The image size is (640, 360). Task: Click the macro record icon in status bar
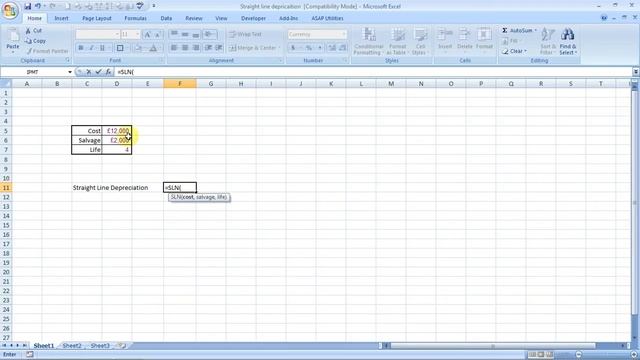29,354
